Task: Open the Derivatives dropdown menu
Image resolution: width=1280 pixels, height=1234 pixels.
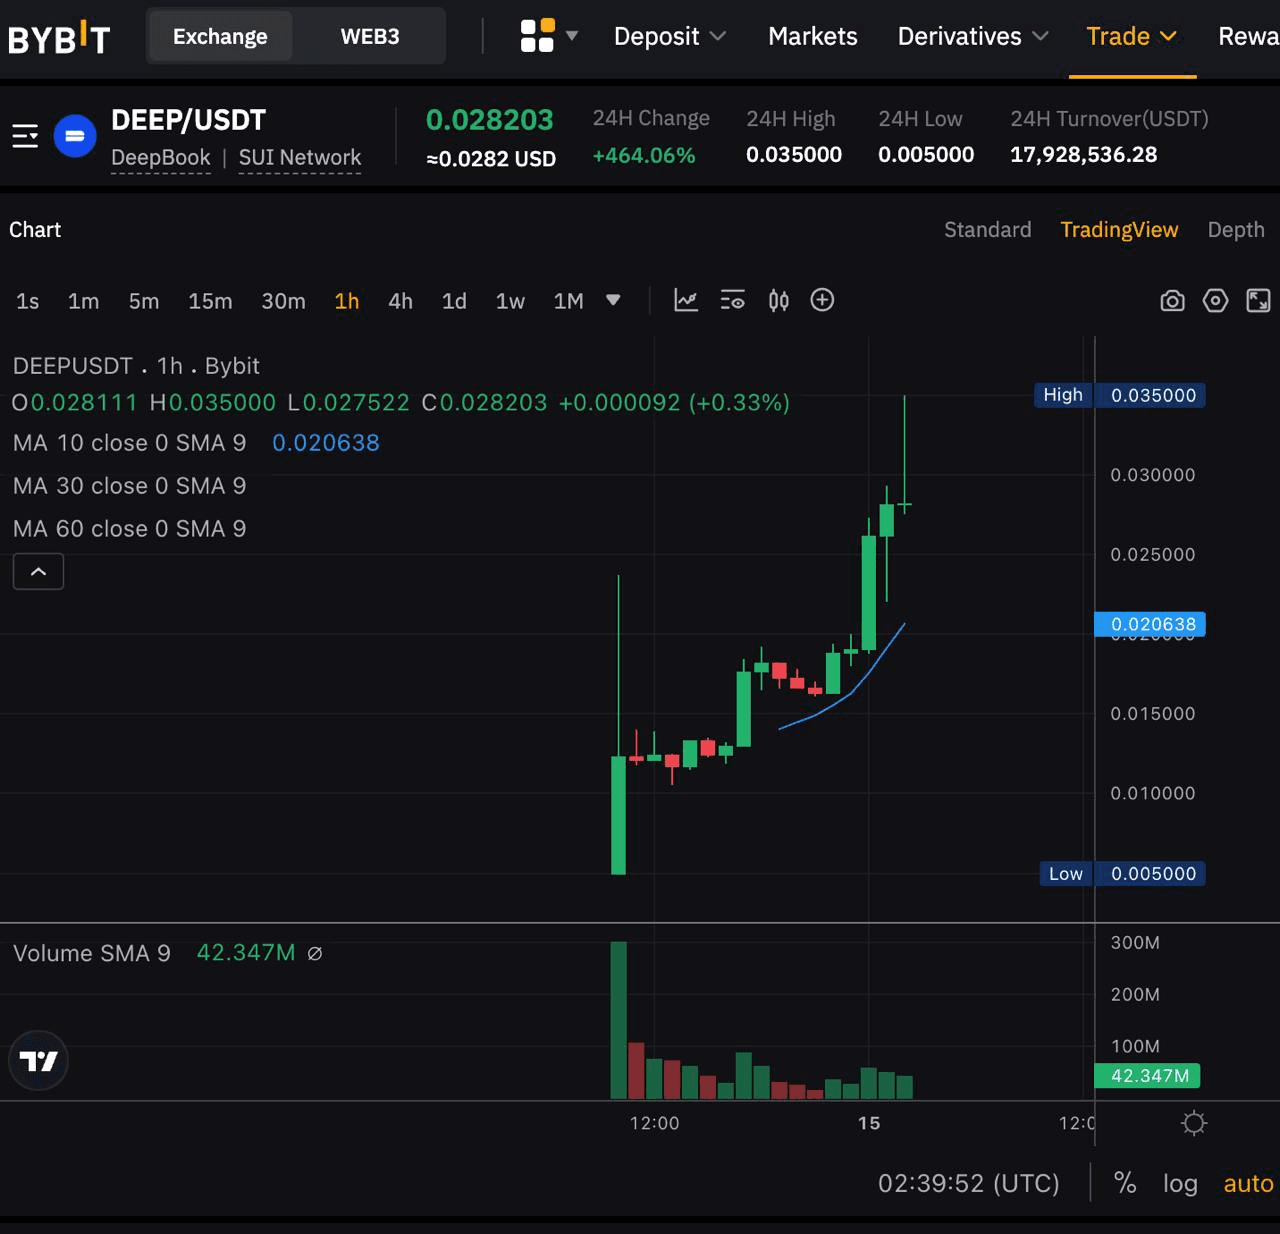Action: pos(973,37)
